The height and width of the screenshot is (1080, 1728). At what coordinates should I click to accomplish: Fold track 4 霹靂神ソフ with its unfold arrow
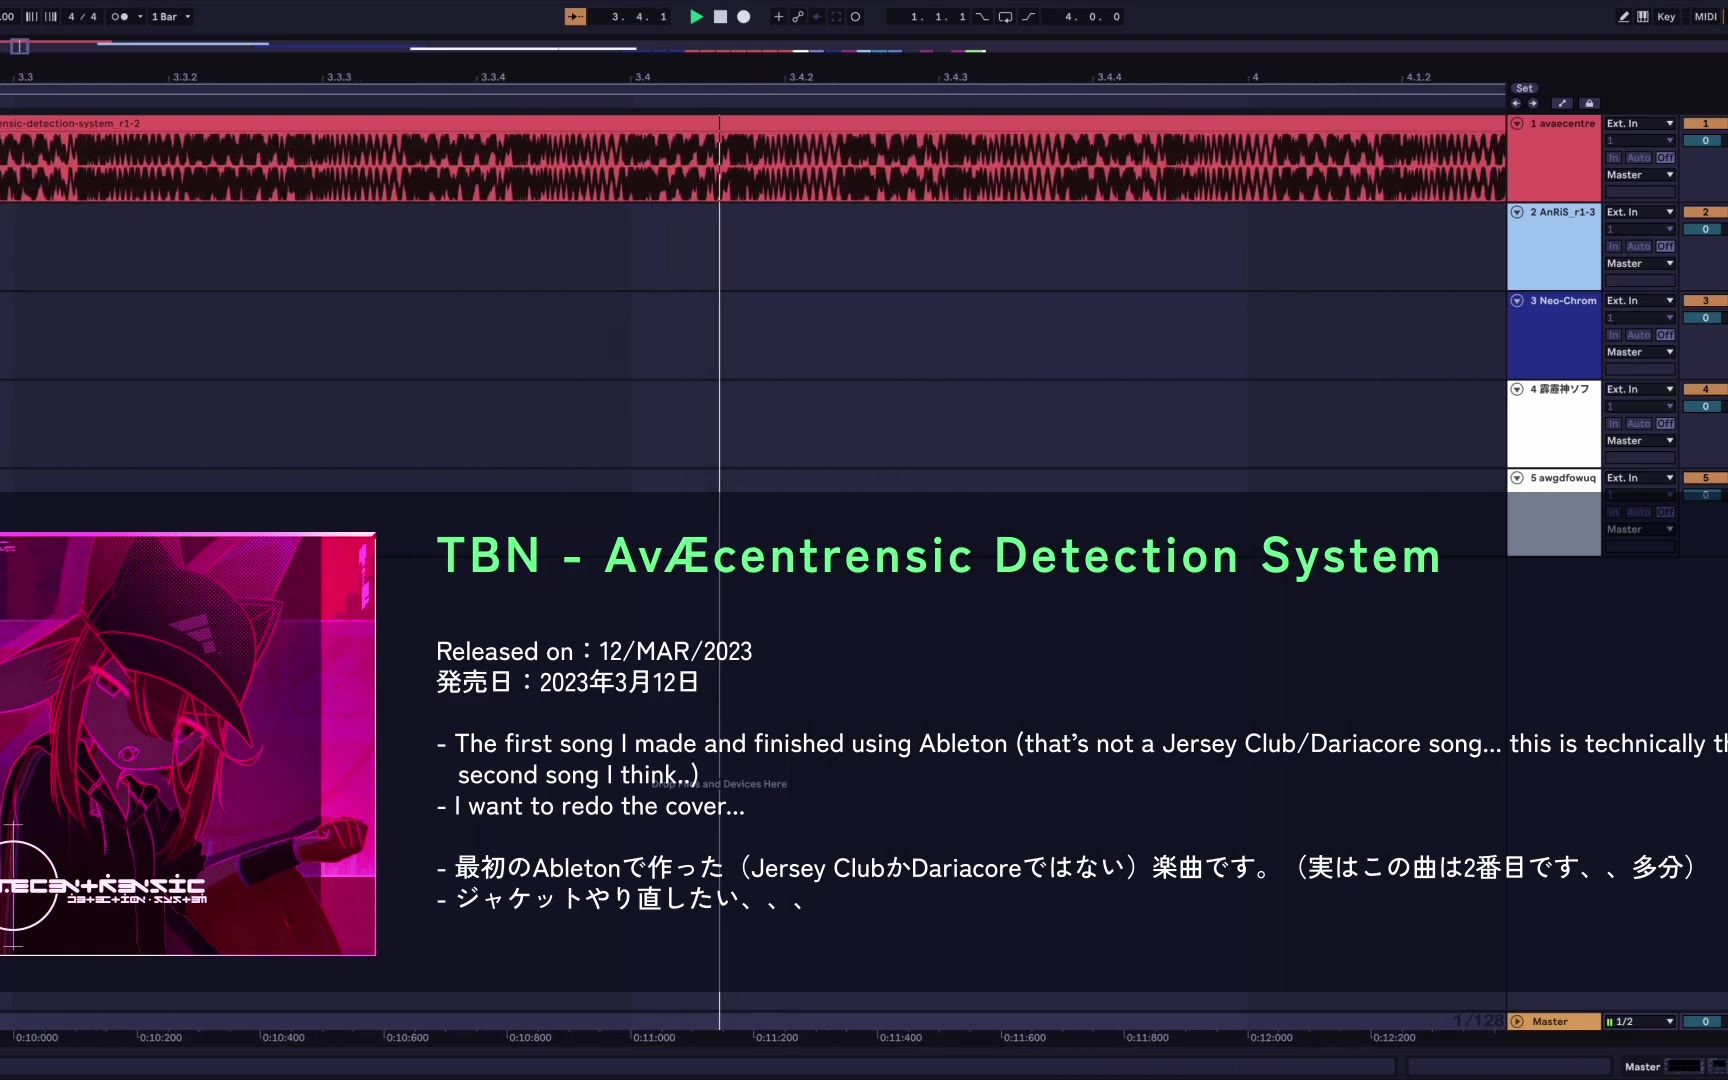coord(1517,389)
